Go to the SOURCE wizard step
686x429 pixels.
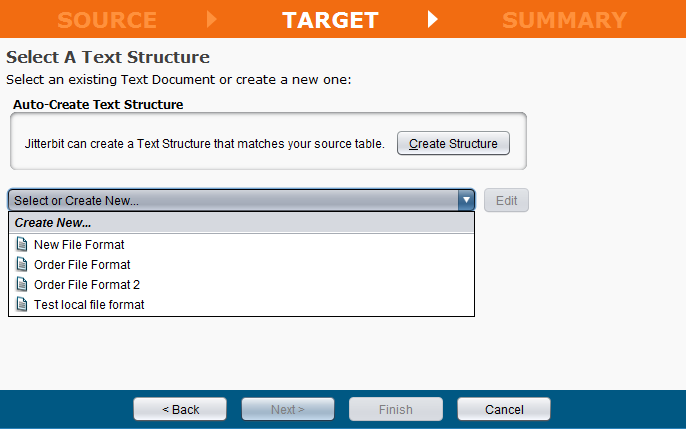click(x=107, y=19)
